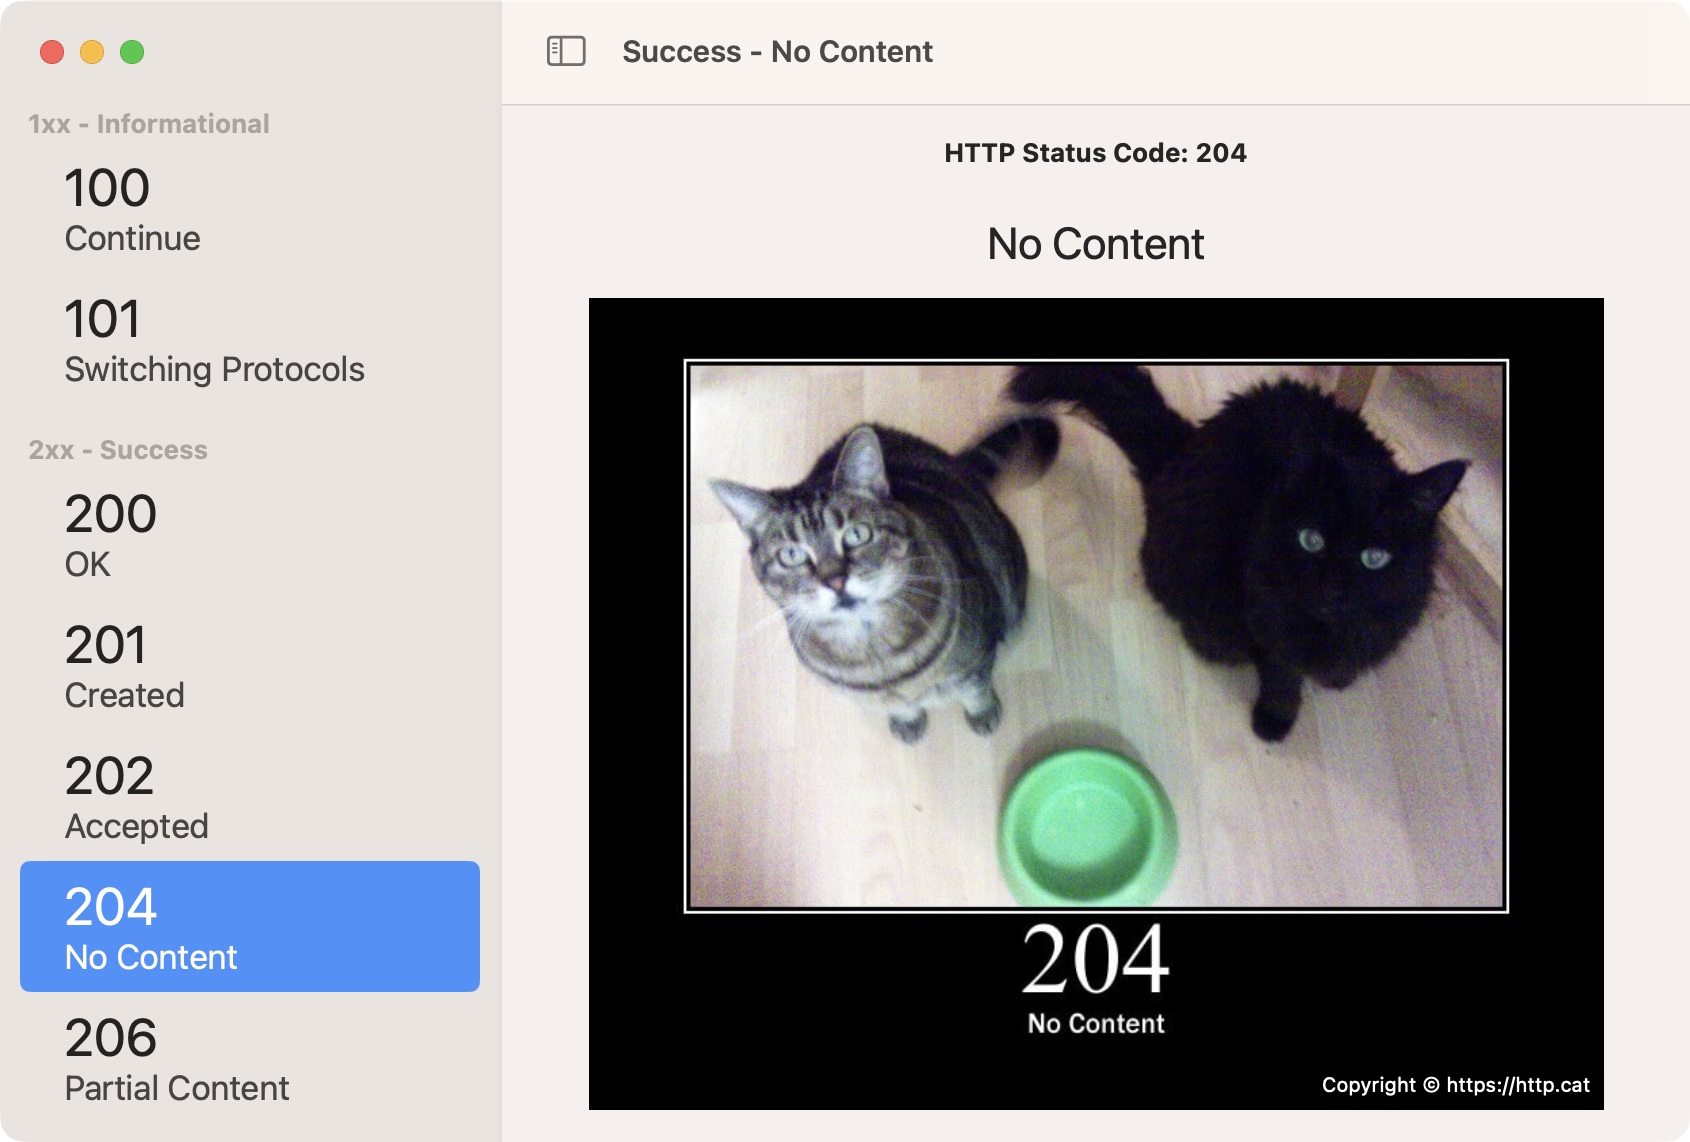Close the window with red button

[x=52, y=52]
